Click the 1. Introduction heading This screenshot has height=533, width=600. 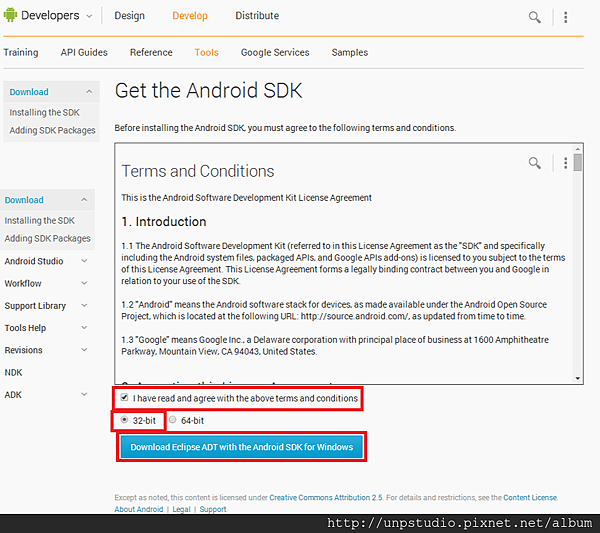click(x=164, y=222)
